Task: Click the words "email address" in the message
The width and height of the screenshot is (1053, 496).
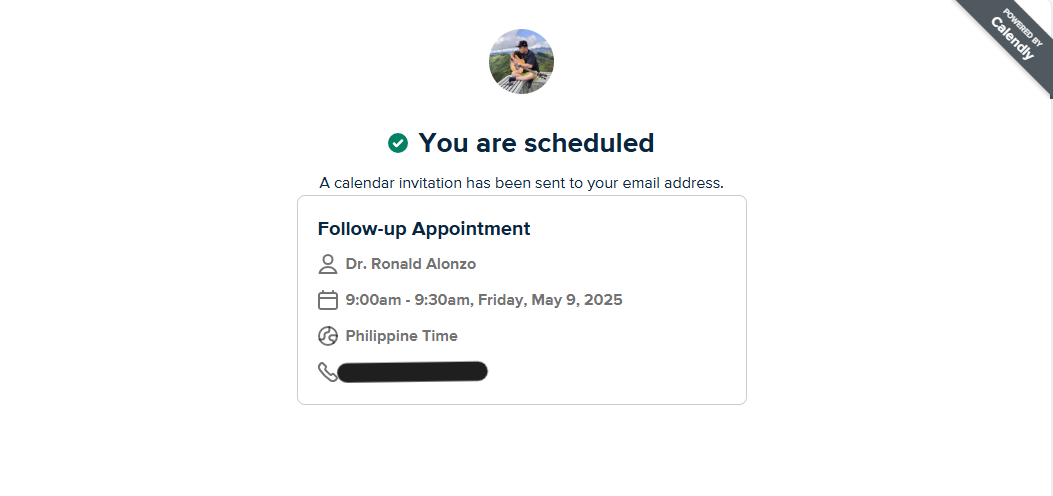Action: point(676,183)
